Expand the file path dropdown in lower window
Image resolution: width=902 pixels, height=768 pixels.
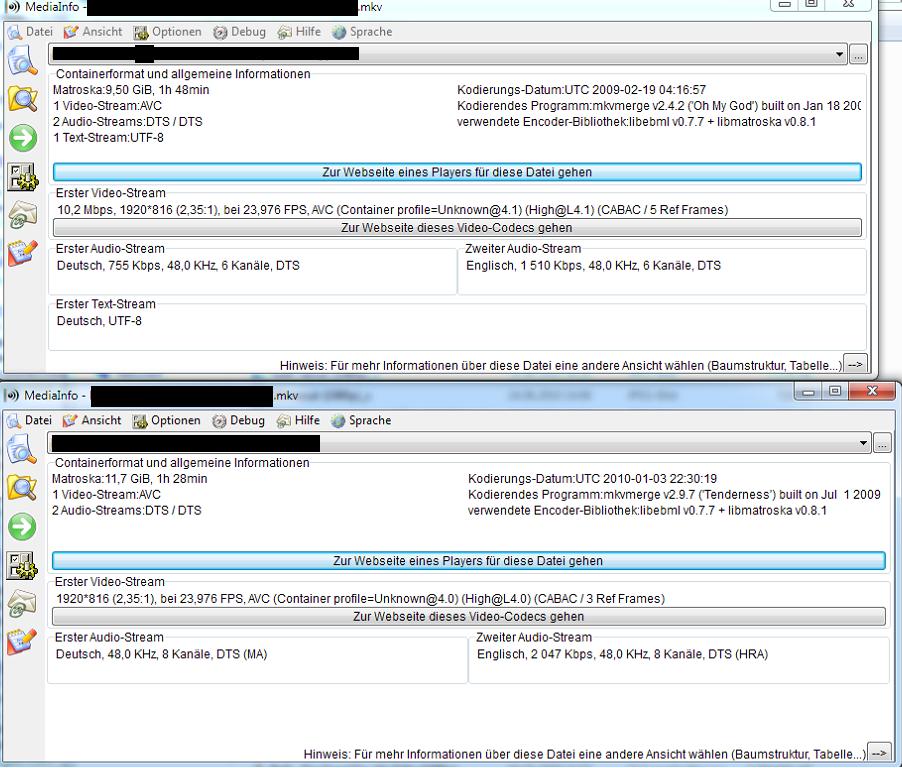pyautogui.click(x=863, y=443)
